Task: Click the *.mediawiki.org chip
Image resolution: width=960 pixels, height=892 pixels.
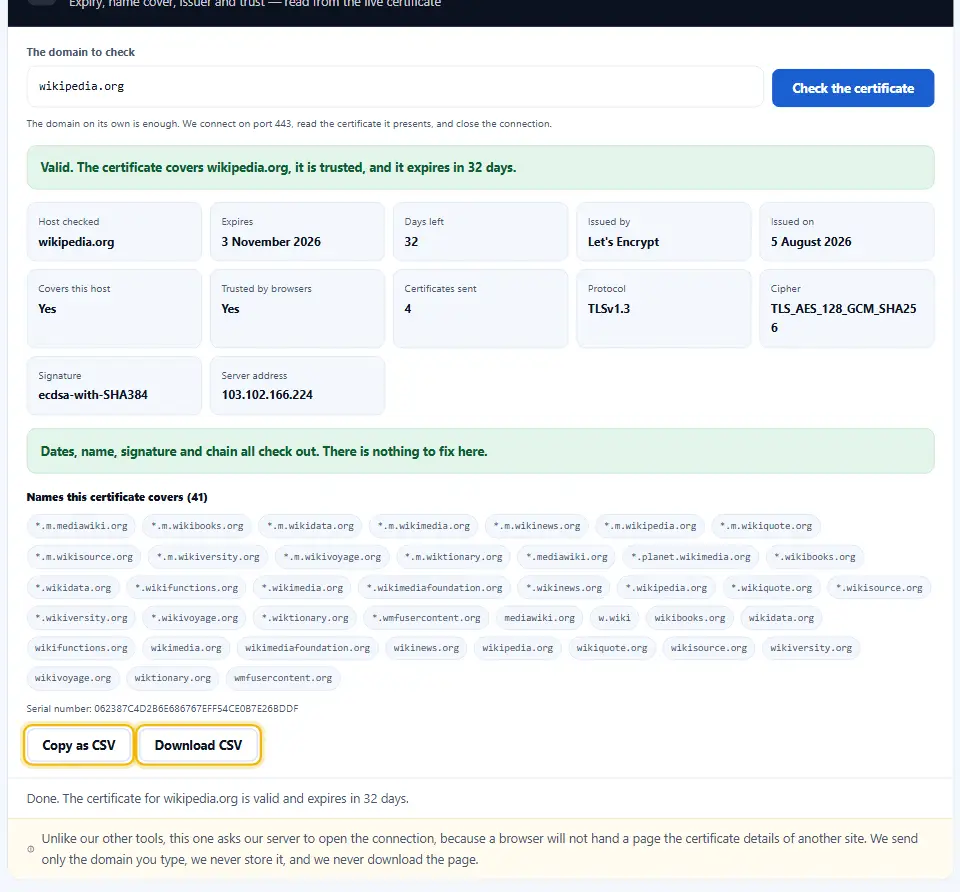Action: [567, 557]
